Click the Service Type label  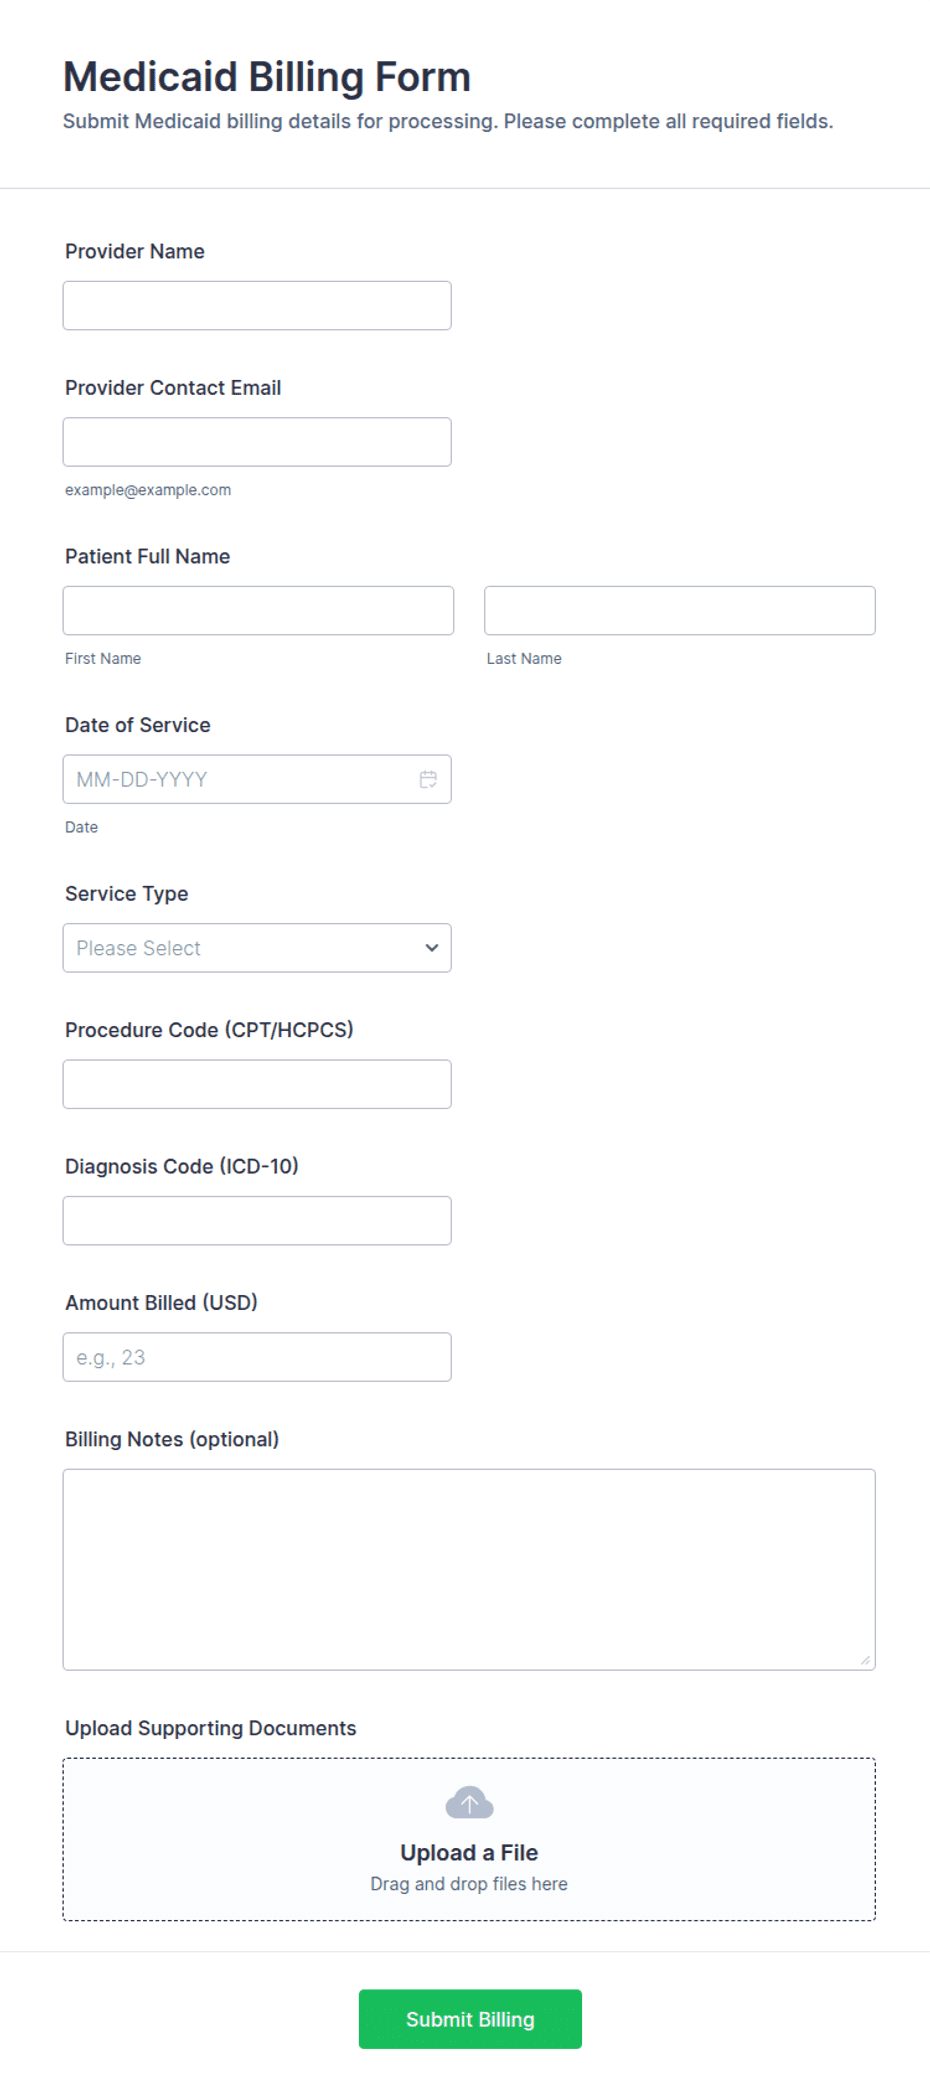point(127,893)
